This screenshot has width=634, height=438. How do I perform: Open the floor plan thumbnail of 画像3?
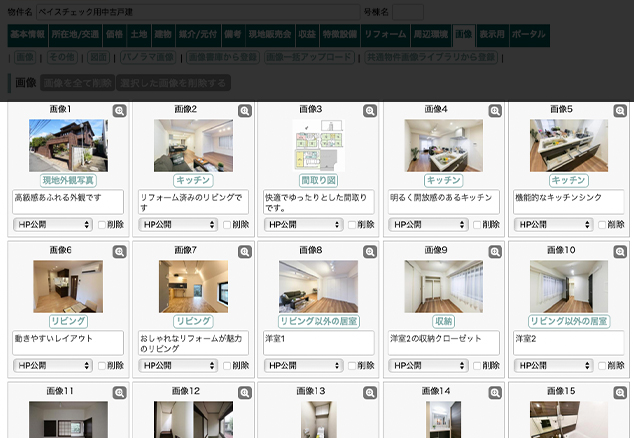tap(319, 146)
